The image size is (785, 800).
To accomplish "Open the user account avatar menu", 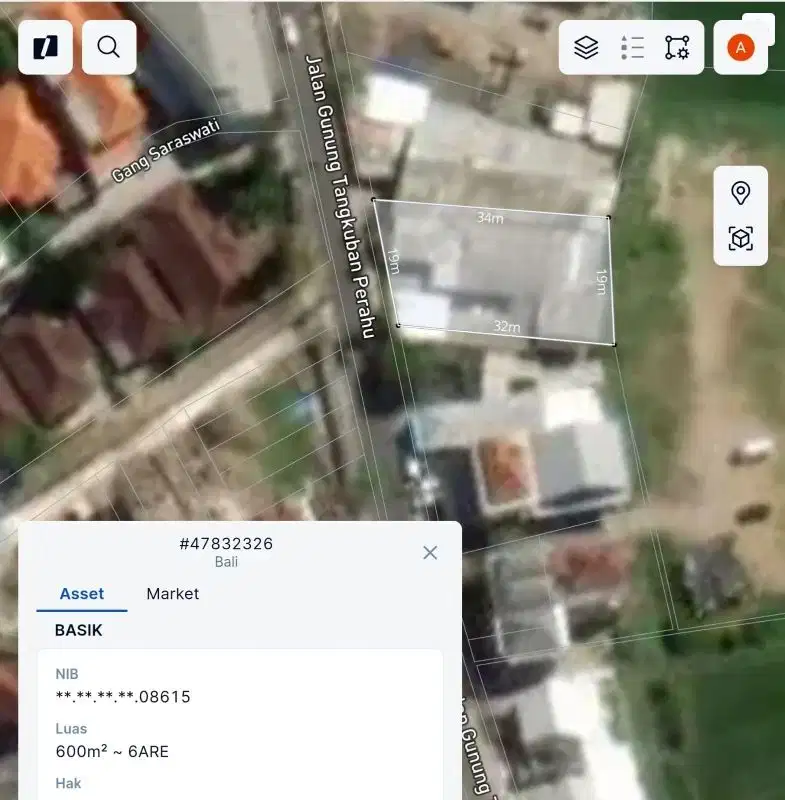I will pos(740,47).
